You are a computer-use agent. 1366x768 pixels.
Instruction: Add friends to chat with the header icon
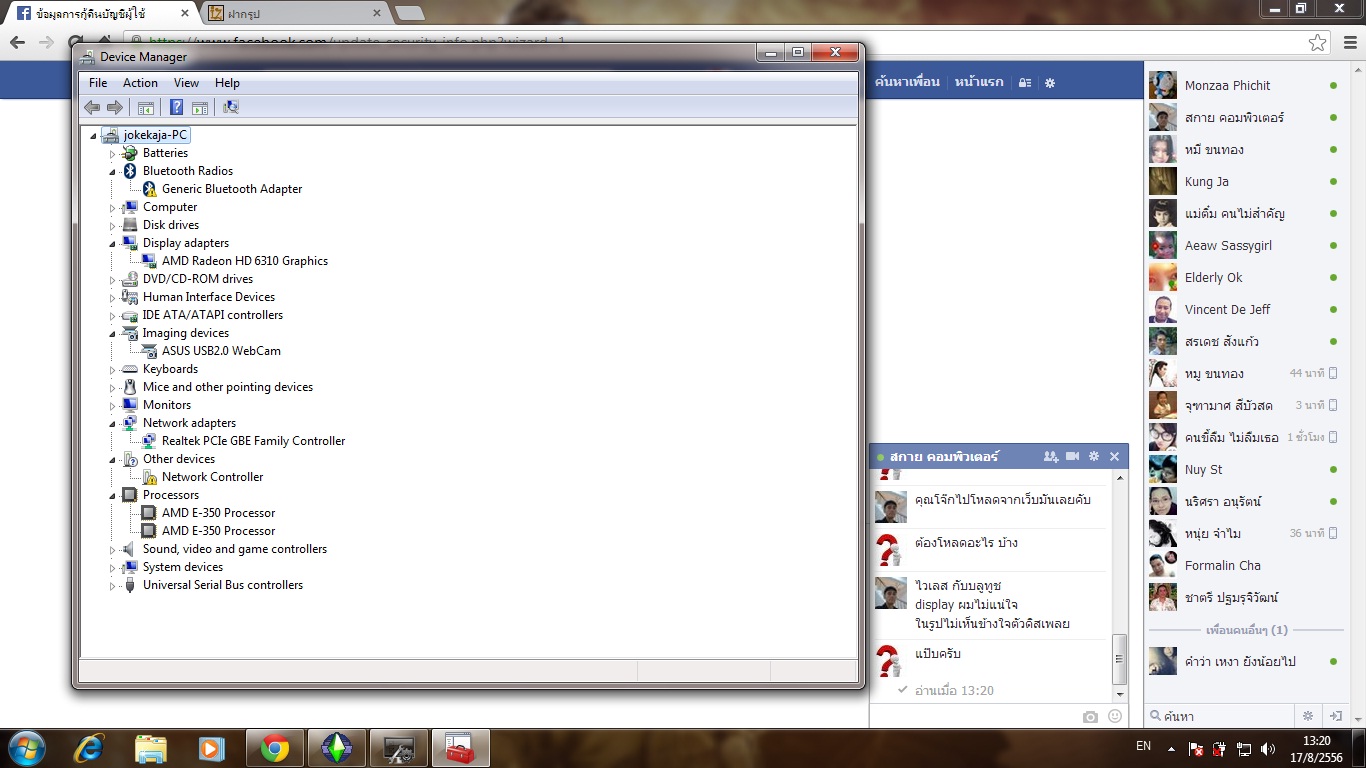coord(1051,456)
